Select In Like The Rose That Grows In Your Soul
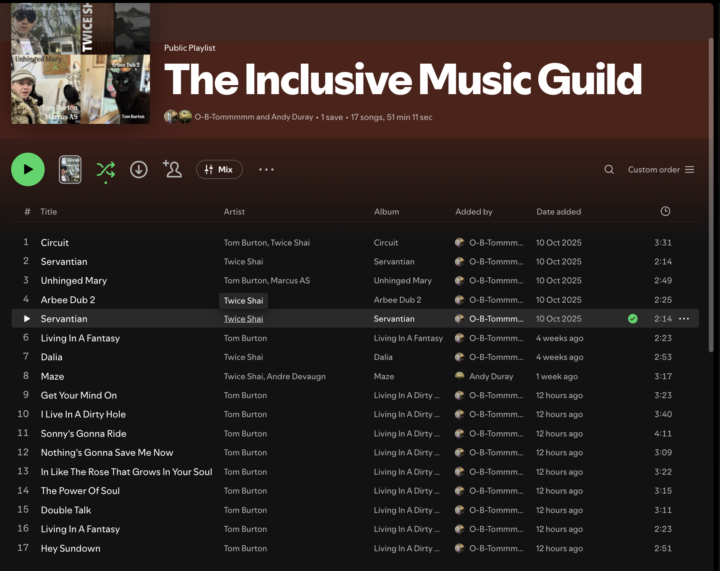720x571 pixels. 126,472
